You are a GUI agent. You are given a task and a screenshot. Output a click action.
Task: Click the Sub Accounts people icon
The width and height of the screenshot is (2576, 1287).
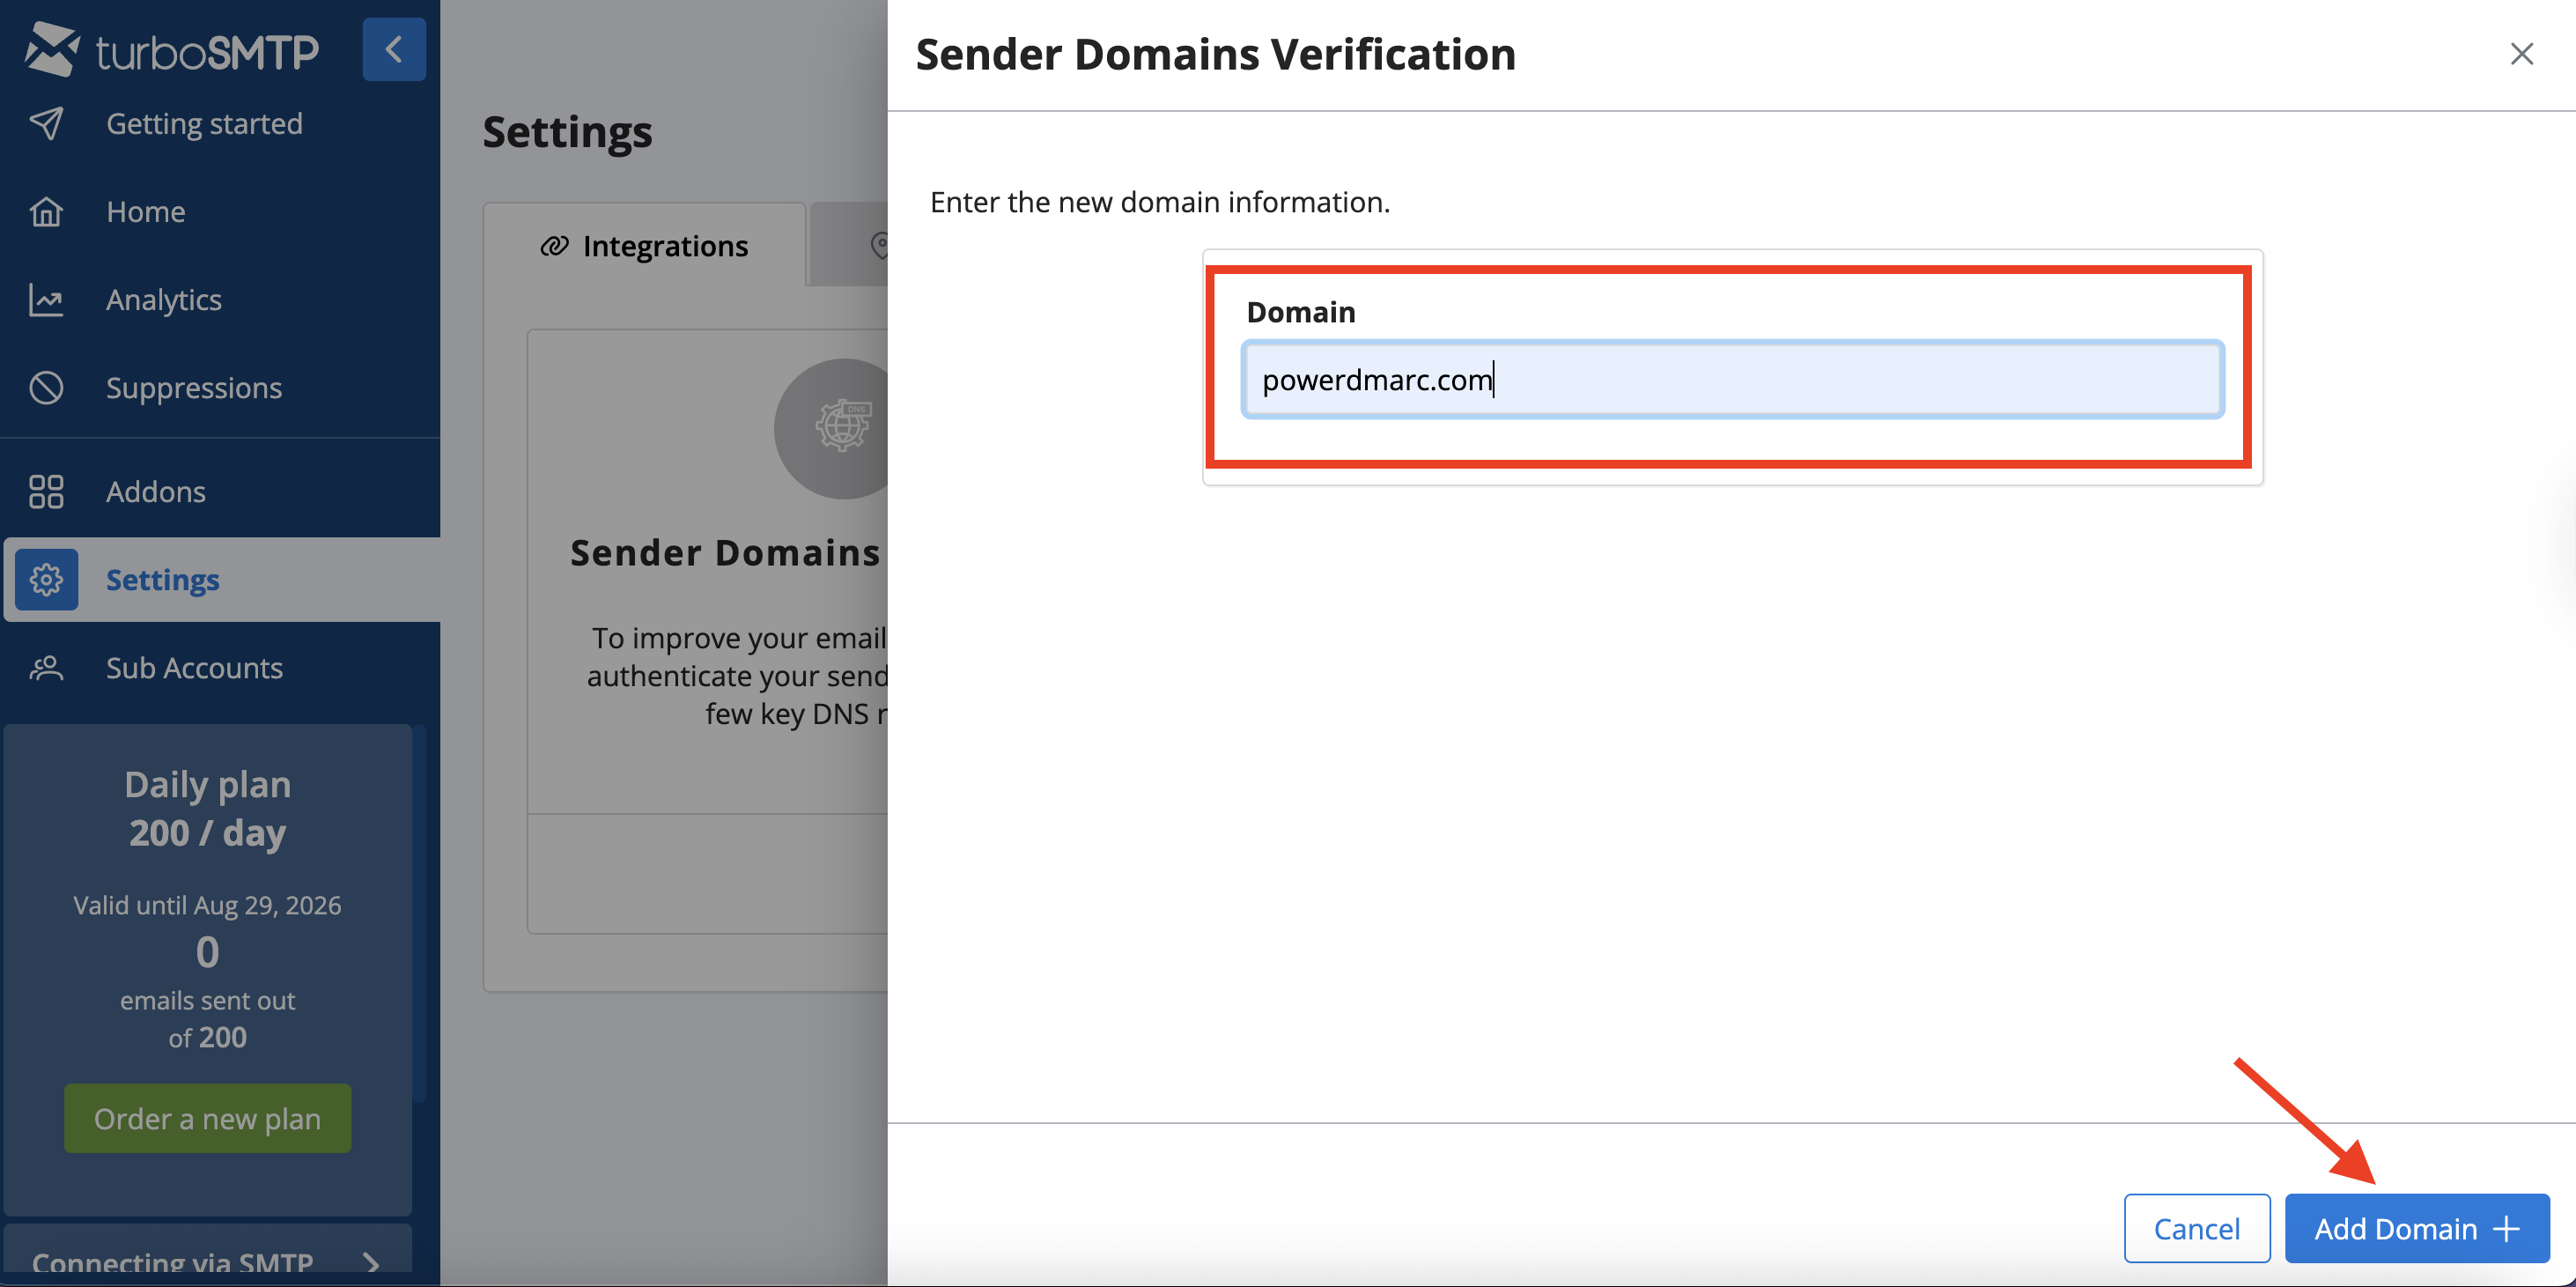point(46,668)
